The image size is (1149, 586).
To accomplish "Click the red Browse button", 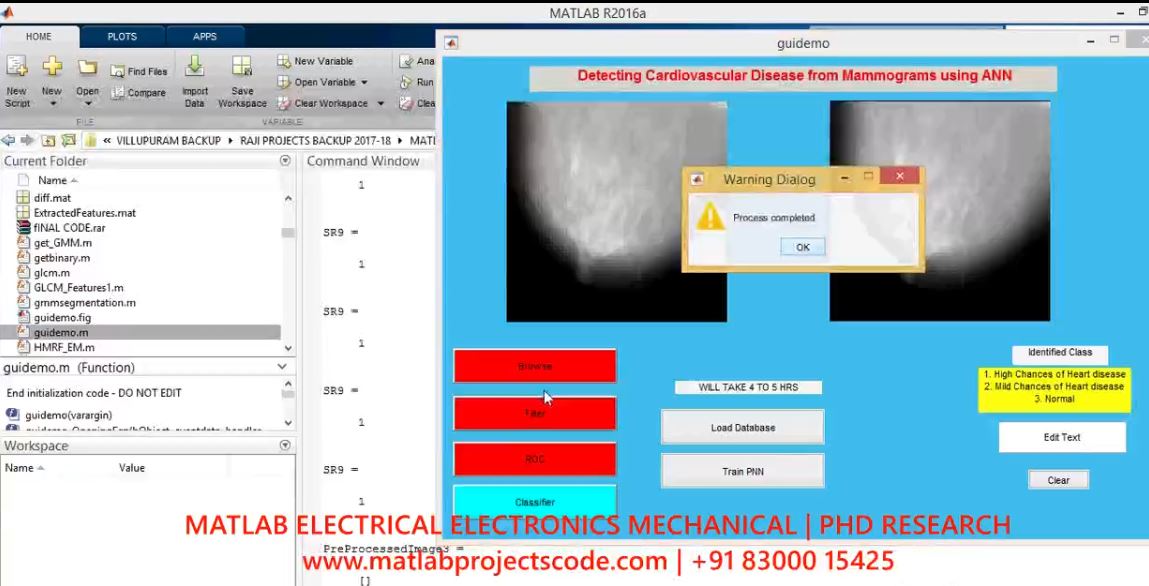I will pyautogui.click(x=535, y=366).
